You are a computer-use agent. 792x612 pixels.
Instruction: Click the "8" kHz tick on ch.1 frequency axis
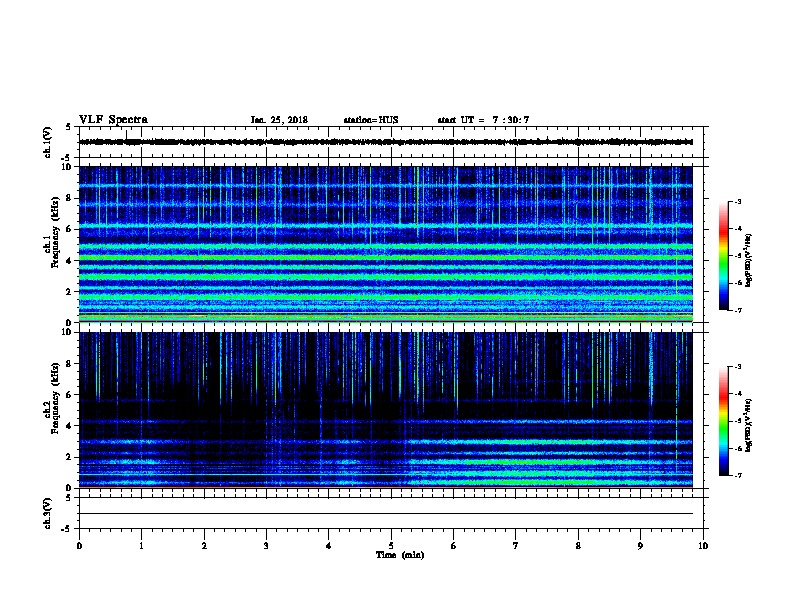point(70,198)
